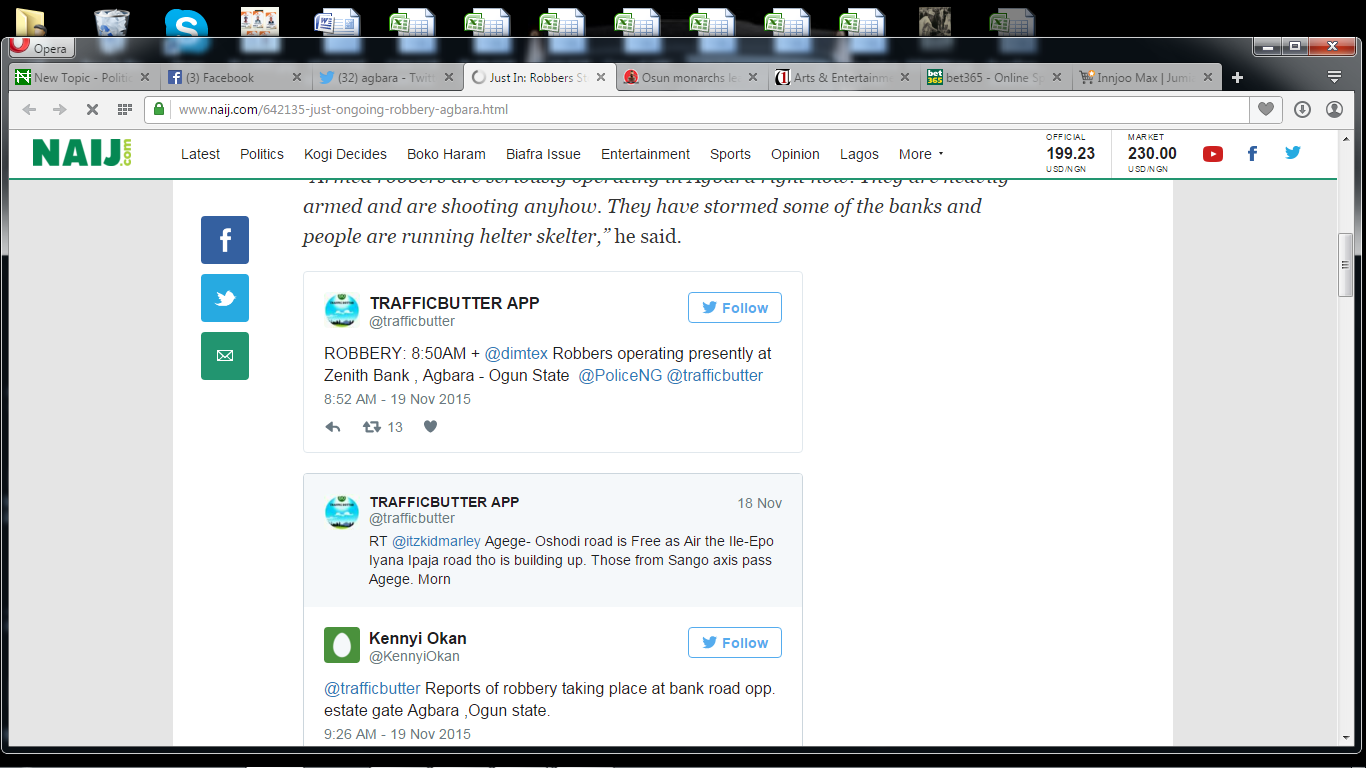Open the user account icon in toolbar
Viewport: 1366px width, 768px height.
(1334, 110)
